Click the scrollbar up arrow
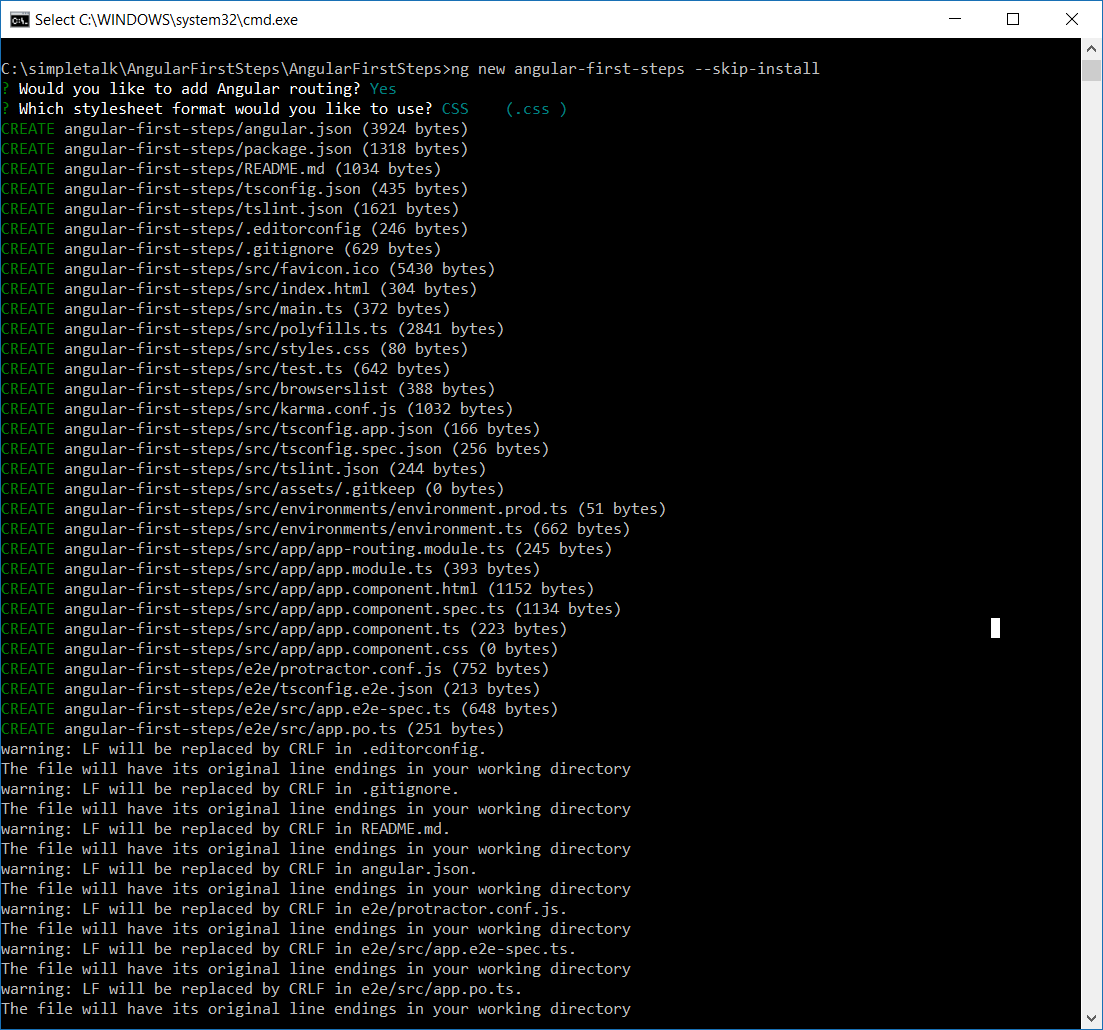Screen dimensions: 1103x1030 (x=1091, y=49)
